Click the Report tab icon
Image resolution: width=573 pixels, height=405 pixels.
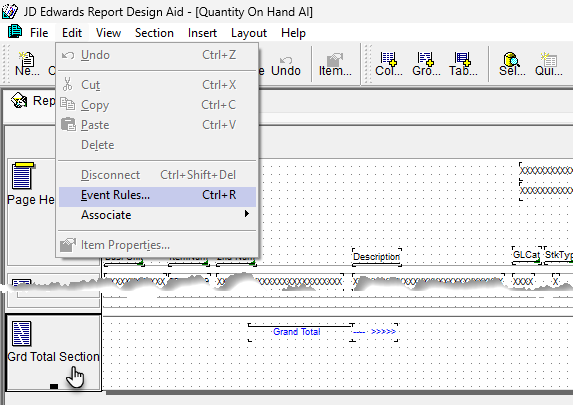19,100
